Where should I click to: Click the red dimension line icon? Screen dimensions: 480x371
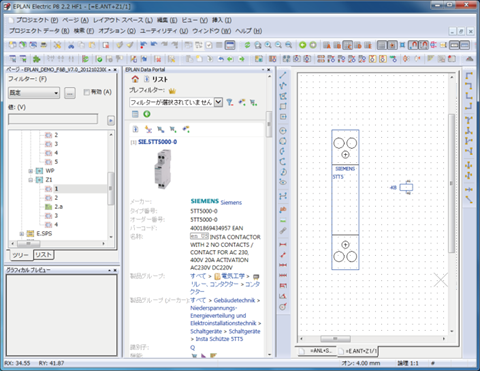pyautogui.click(x=283, y=244)
